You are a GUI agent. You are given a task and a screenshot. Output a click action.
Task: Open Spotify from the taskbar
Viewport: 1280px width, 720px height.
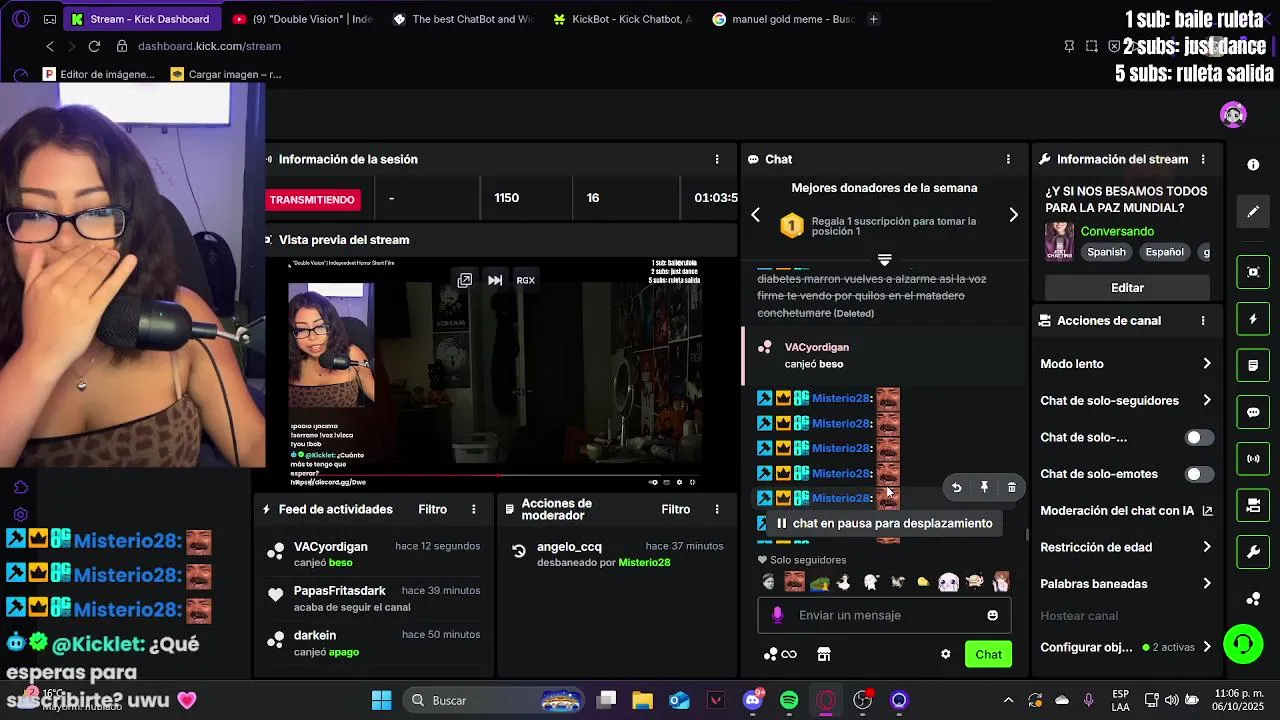point(789,701)
